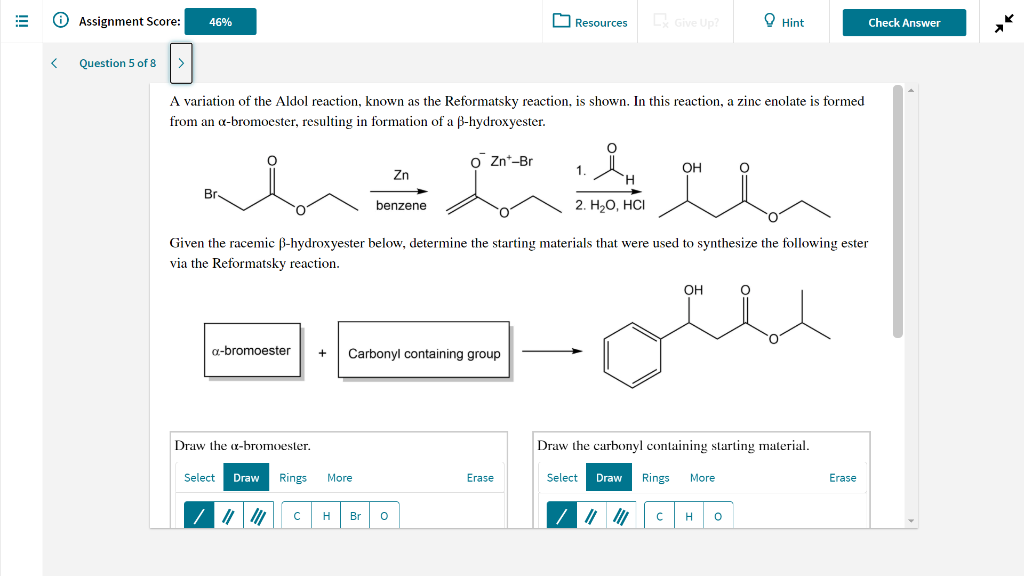The width and height of the screenshot is (1024, 576).
Task: Select the double bond tool in the α-bromoester editor
Action: (x=226, y=515)
